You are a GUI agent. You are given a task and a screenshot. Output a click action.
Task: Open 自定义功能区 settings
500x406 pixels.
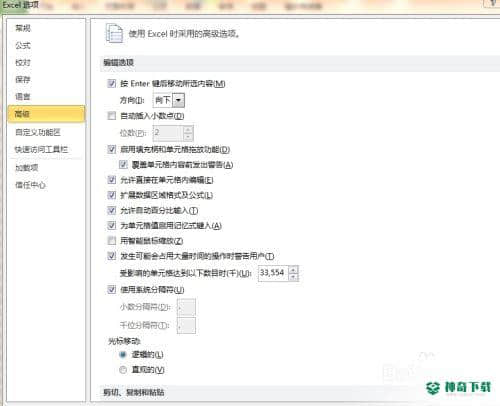38,132
